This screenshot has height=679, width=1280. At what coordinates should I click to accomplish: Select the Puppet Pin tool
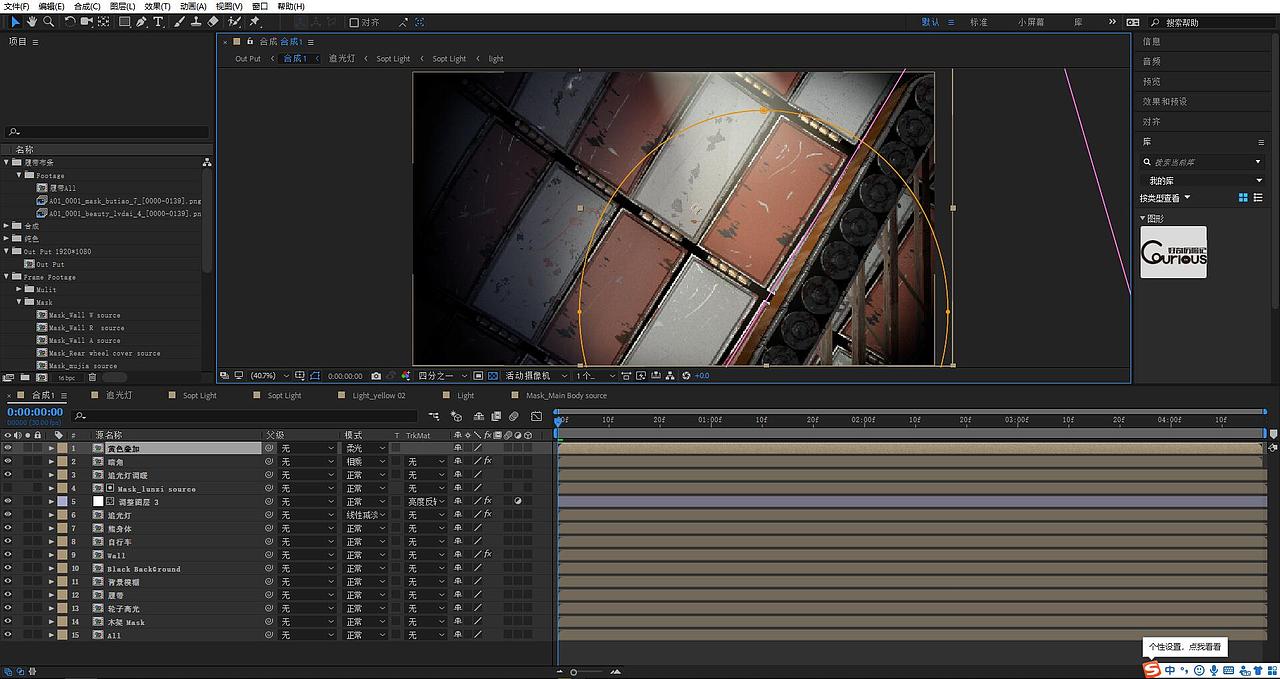point(255,21)
